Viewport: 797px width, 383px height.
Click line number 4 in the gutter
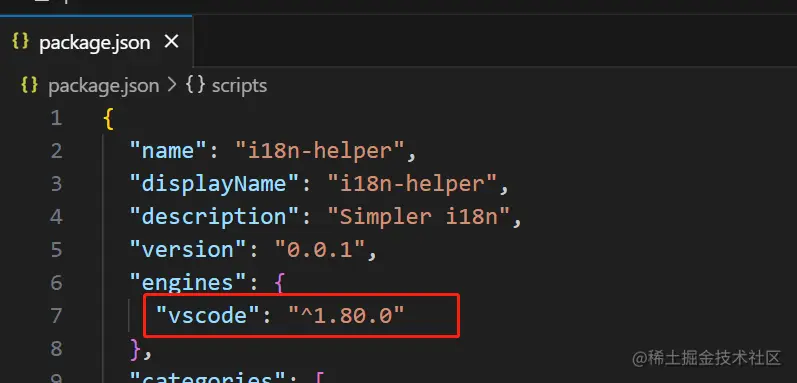56,217
